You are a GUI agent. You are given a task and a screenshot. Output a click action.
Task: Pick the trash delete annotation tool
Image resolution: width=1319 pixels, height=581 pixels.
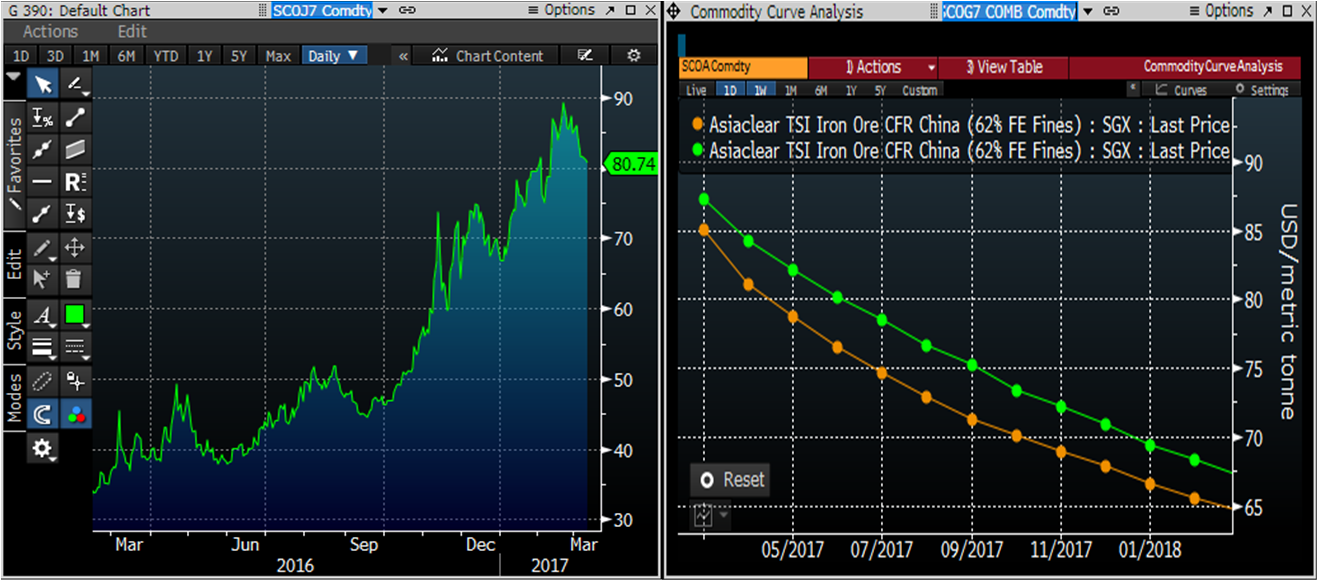[74, 279]
